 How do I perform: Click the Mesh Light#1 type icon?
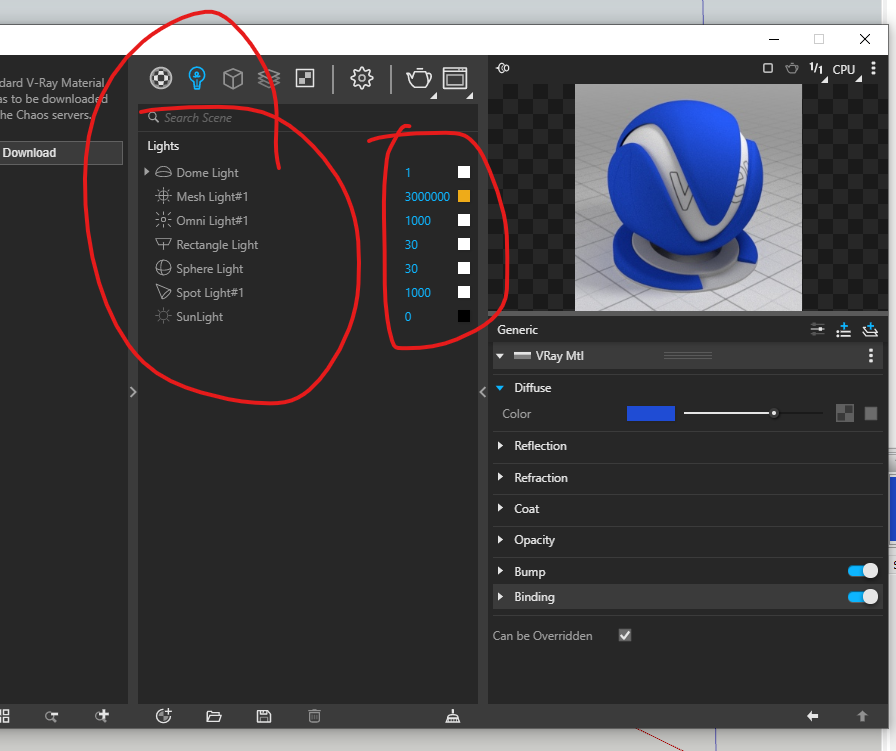pyautogui.click(x=163, y=196)
